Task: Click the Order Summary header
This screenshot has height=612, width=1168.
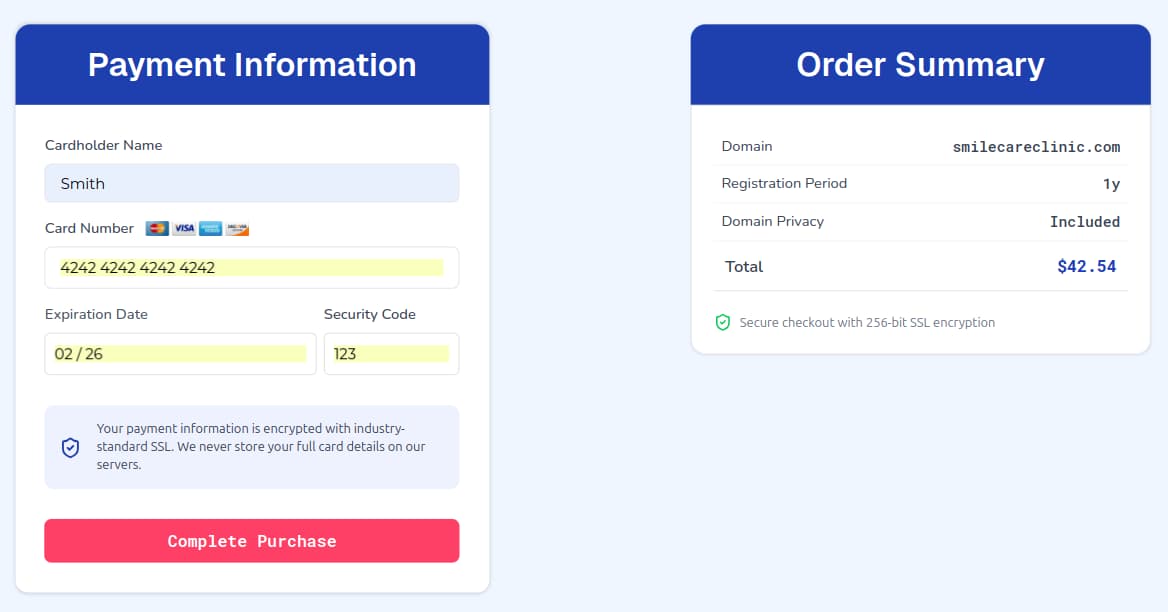Action: point(920,64)
